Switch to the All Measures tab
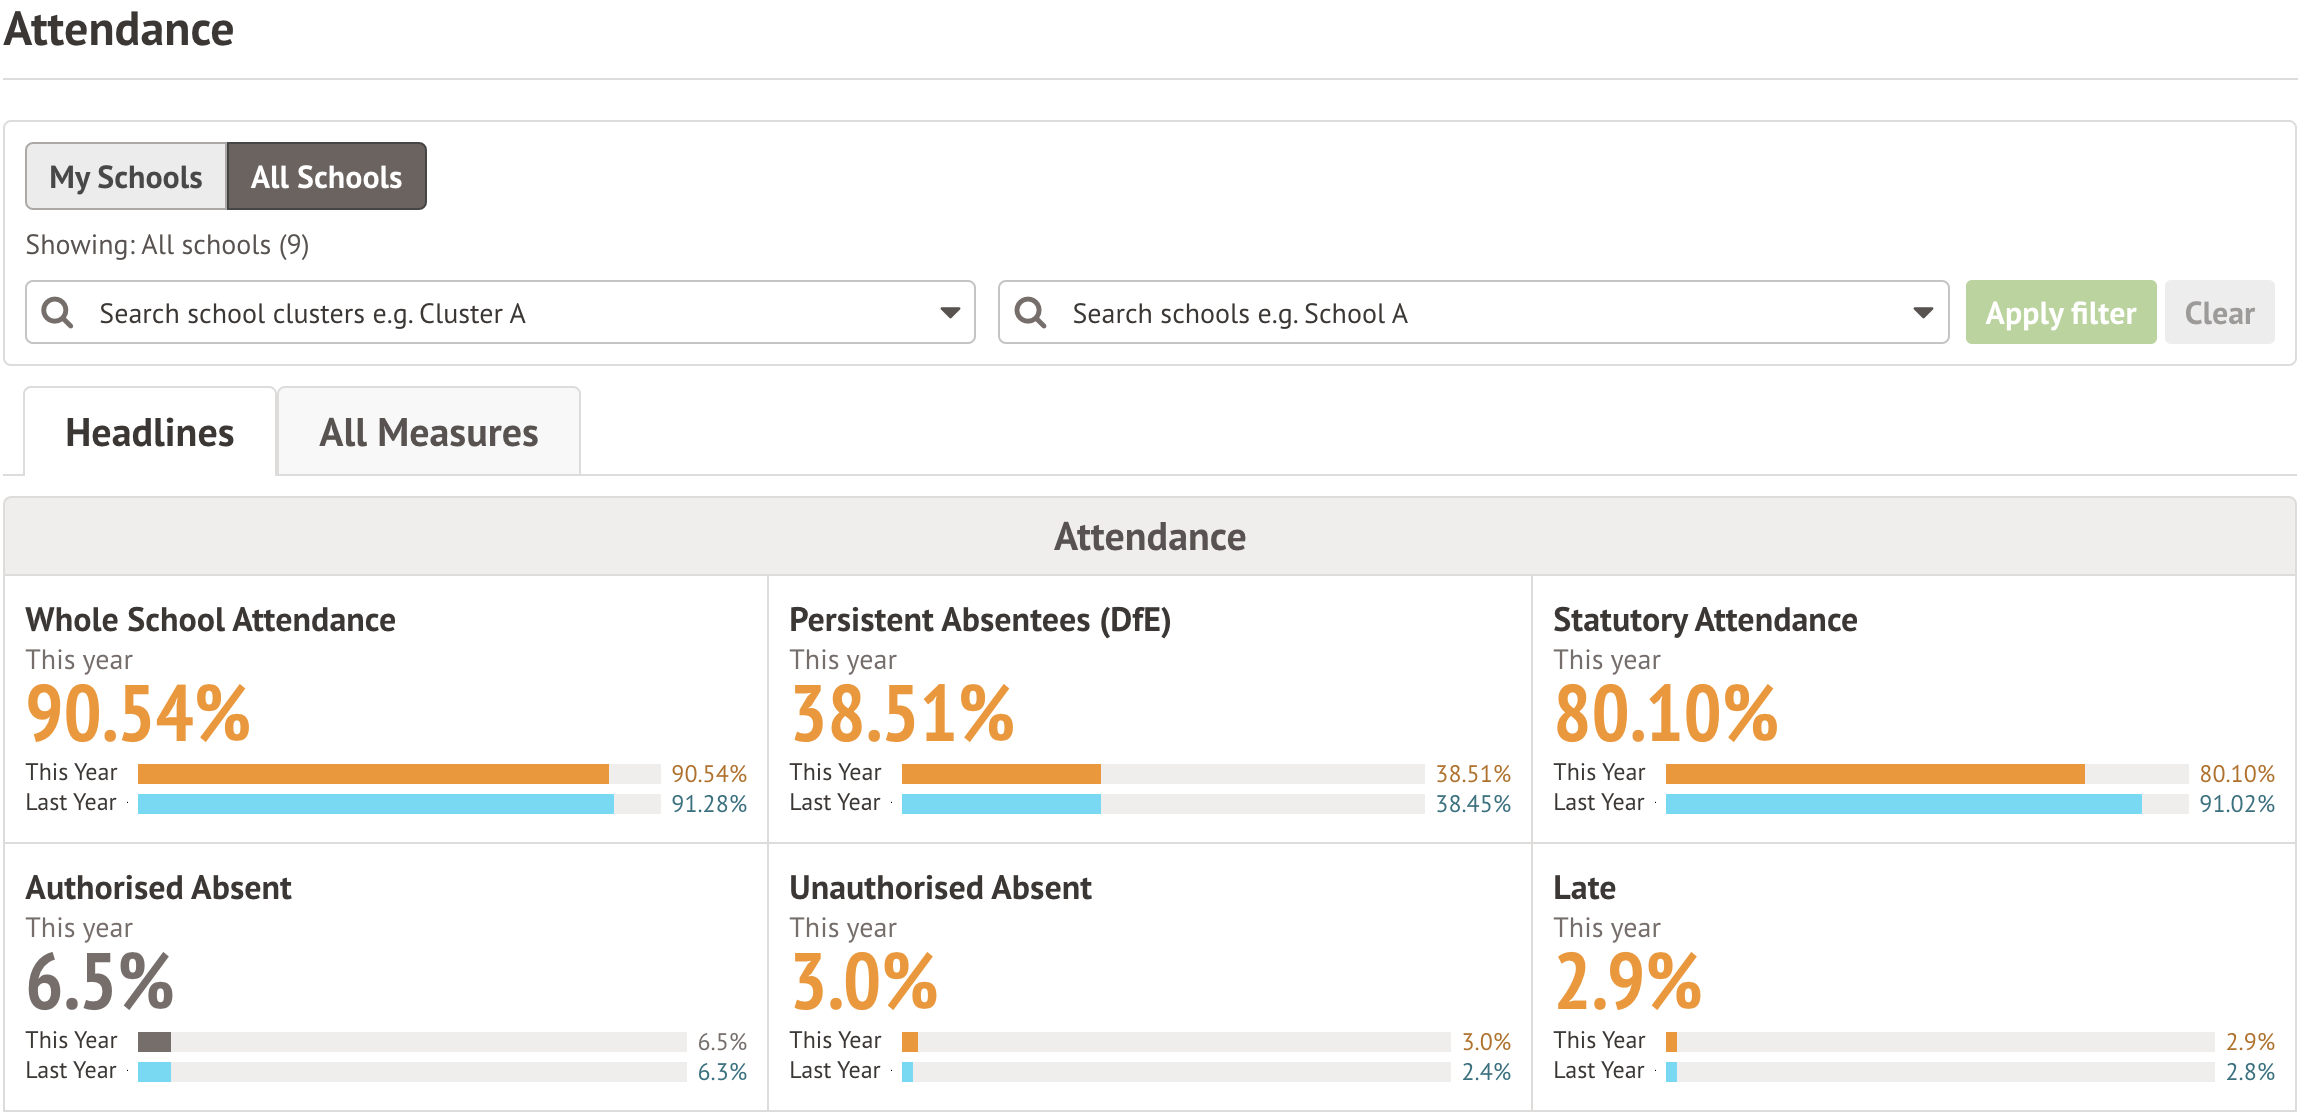The image size is (2318, 1114). tap(428, 433)
